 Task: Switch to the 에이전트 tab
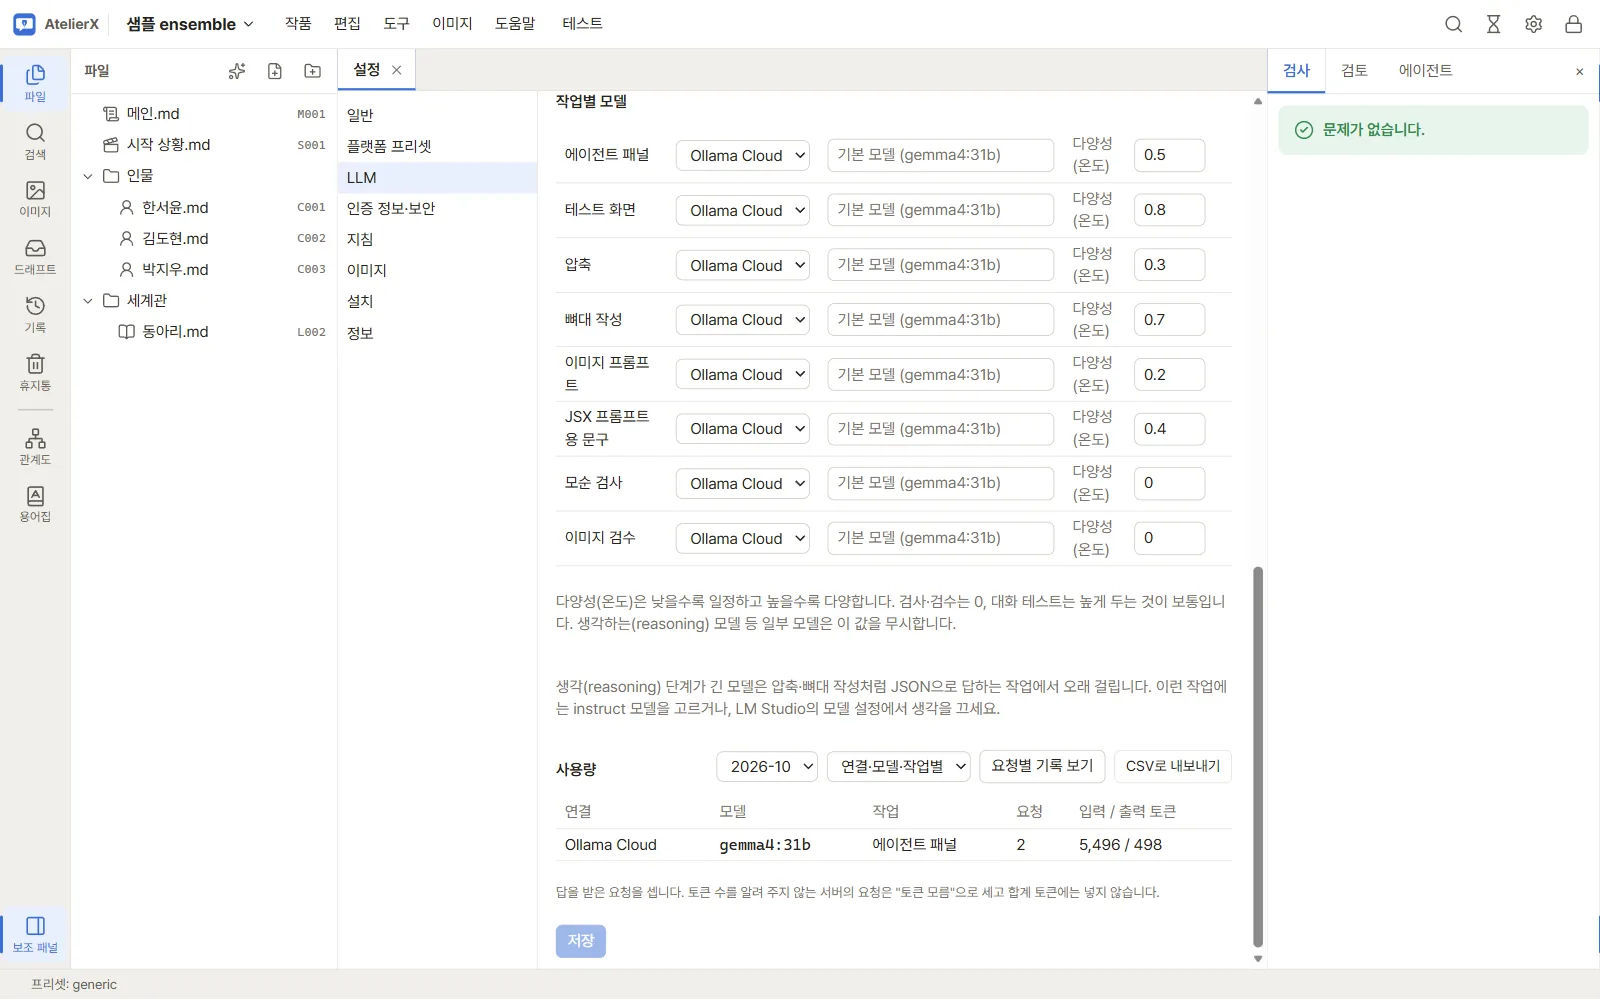(x=1425, y=70)
